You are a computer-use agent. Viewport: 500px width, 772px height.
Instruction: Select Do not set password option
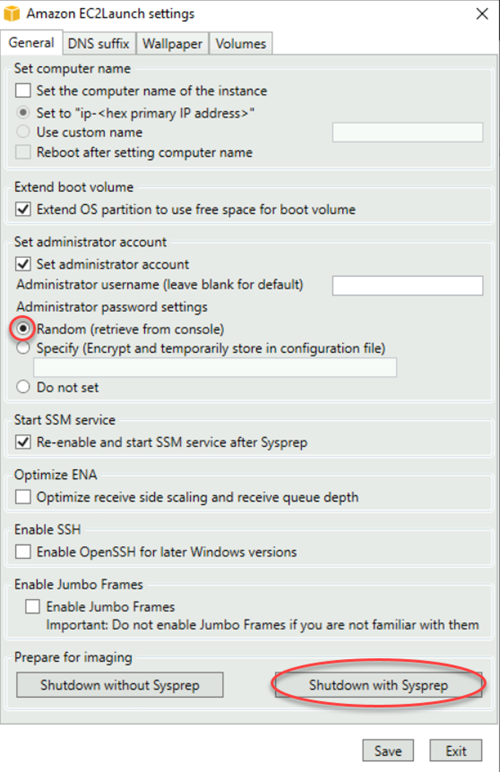coord(23,387)
